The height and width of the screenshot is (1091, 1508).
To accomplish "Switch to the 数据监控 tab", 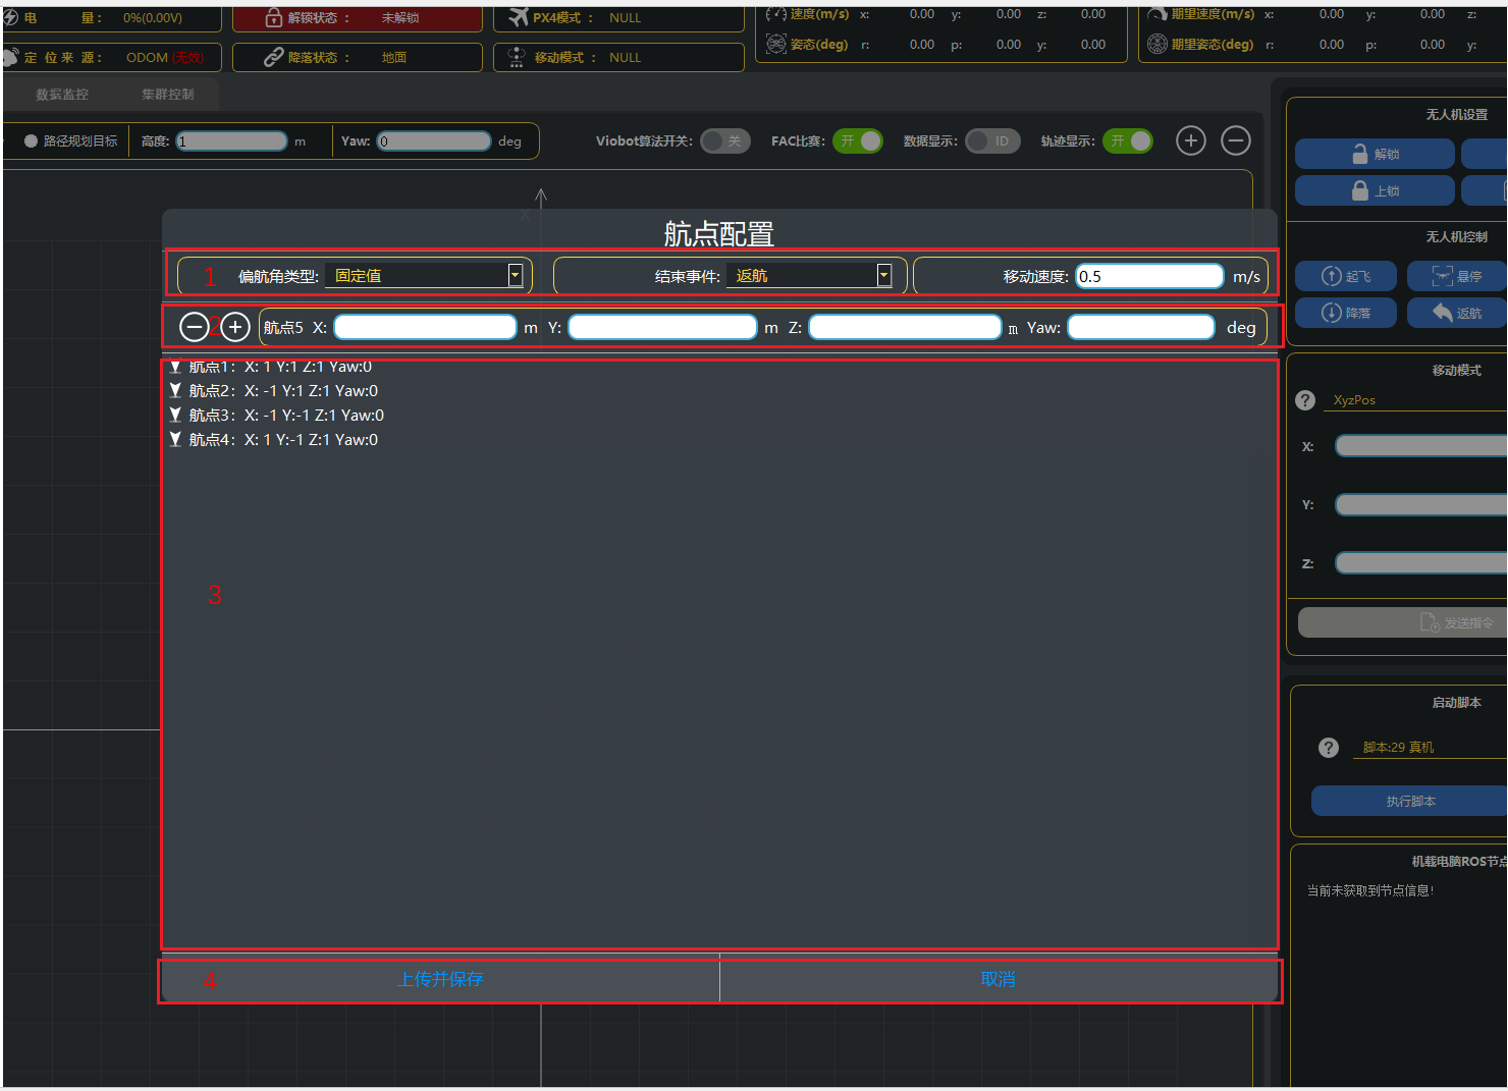I will pos(62,94).
